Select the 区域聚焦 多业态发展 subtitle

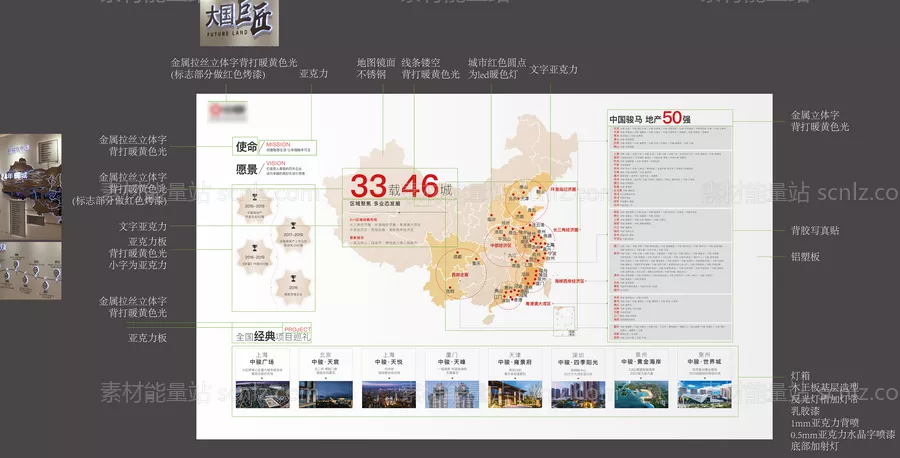(x=374, y=204)
